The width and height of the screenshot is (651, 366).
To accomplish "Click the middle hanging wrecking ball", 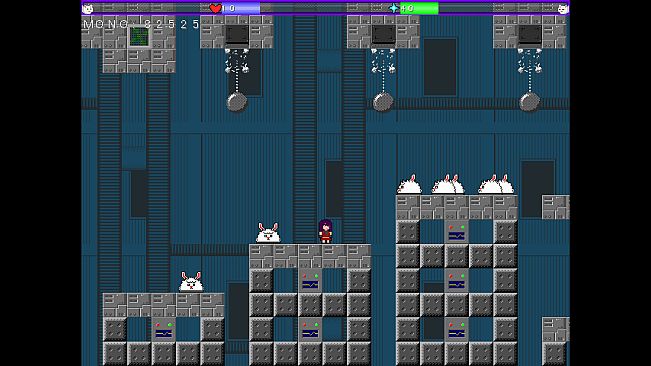I will (x=383, y=102).
